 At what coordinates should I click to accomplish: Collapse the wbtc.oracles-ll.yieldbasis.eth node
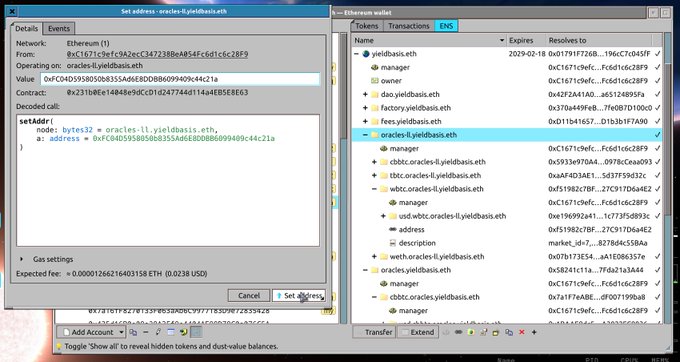[374, 189]
